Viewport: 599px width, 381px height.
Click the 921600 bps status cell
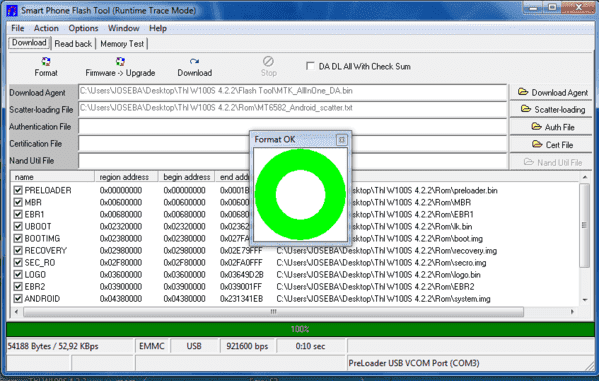click(x=247, y=346)
